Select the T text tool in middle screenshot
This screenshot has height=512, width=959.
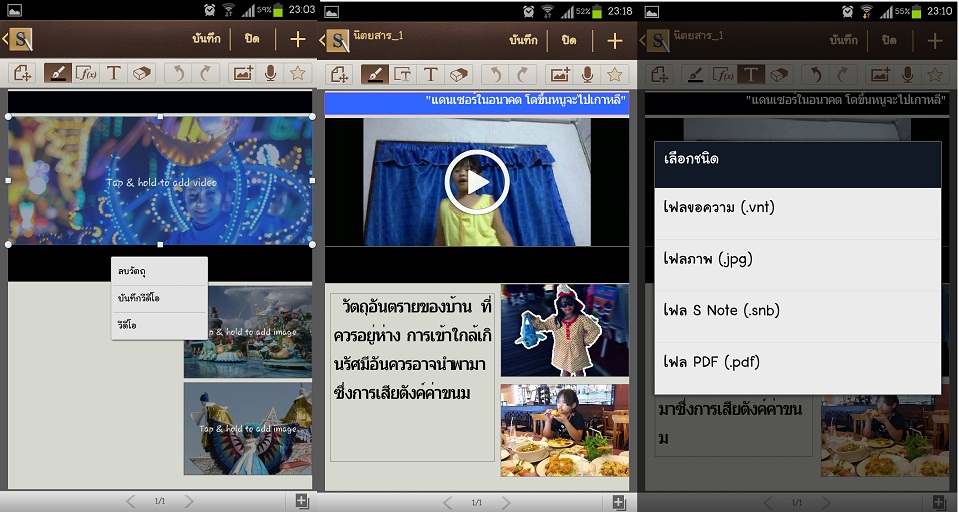pyautogui.click(x=431, y=75)
